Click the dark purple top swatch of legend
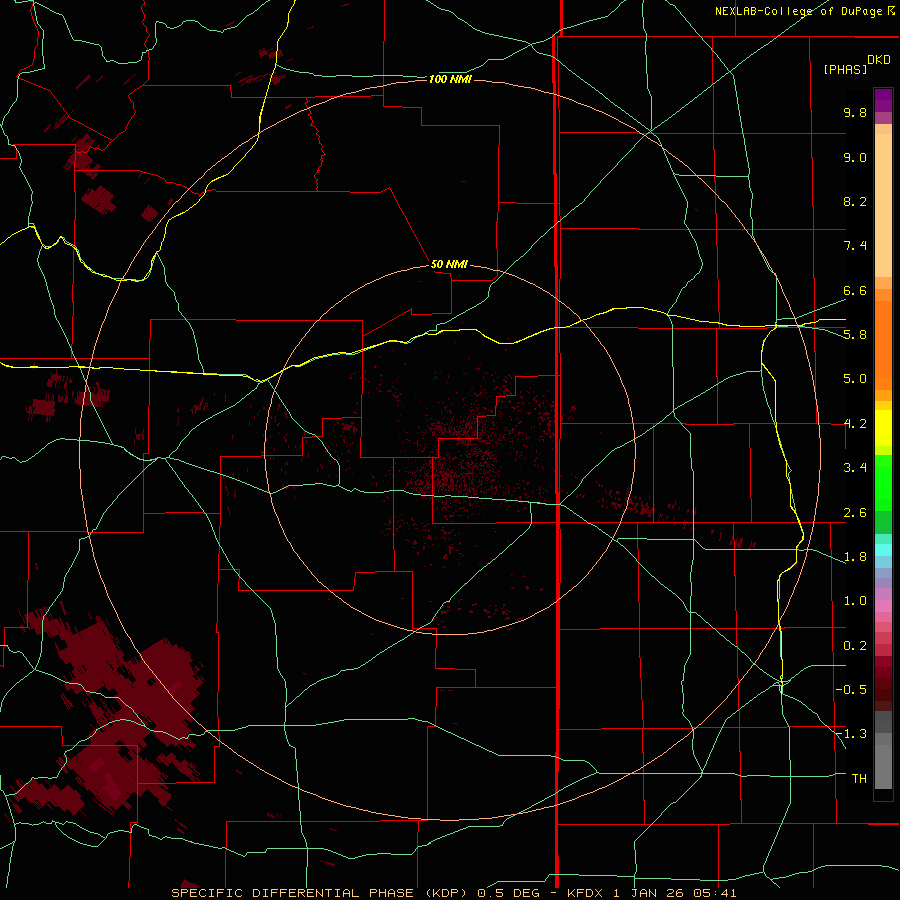 tap(883, 95)
